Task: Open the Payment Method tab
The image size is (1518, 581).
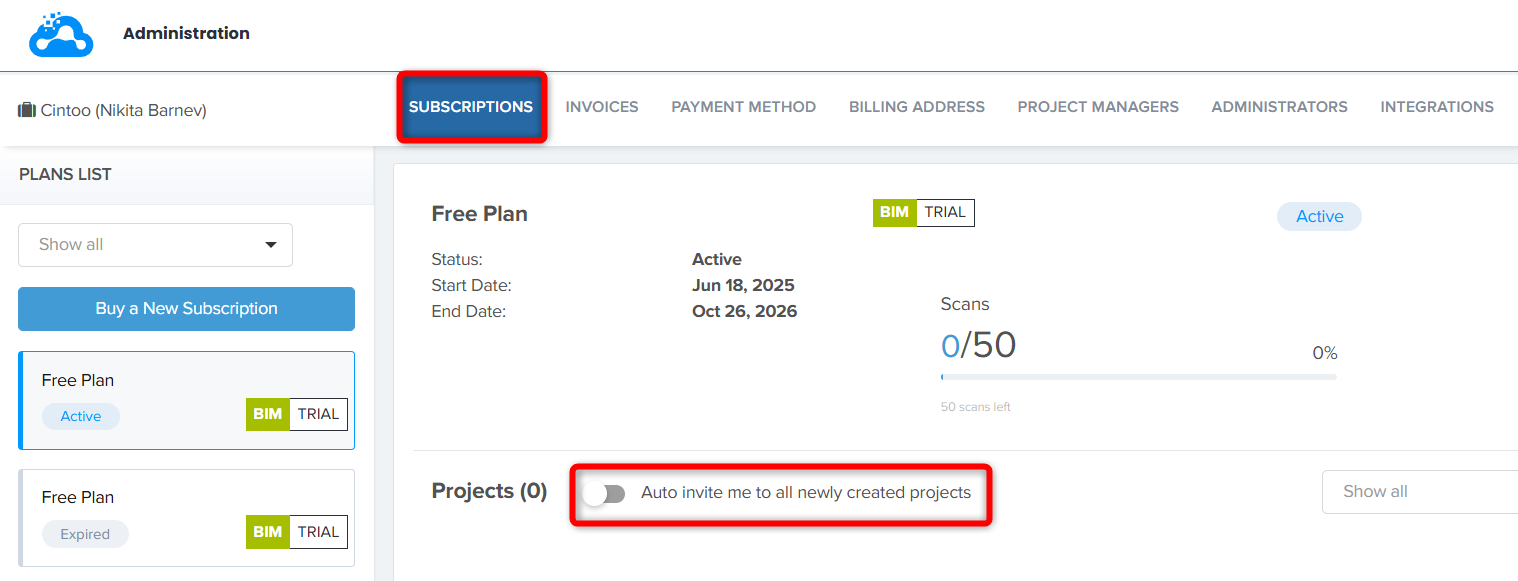Action: coord(743,107)
